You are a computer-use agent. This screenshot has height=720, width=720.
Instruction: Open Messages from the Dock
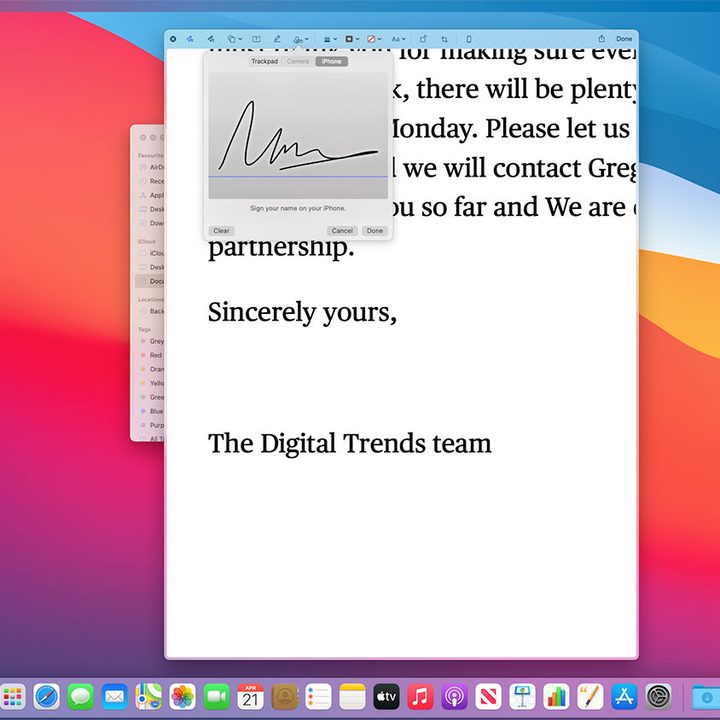point(80,697)
